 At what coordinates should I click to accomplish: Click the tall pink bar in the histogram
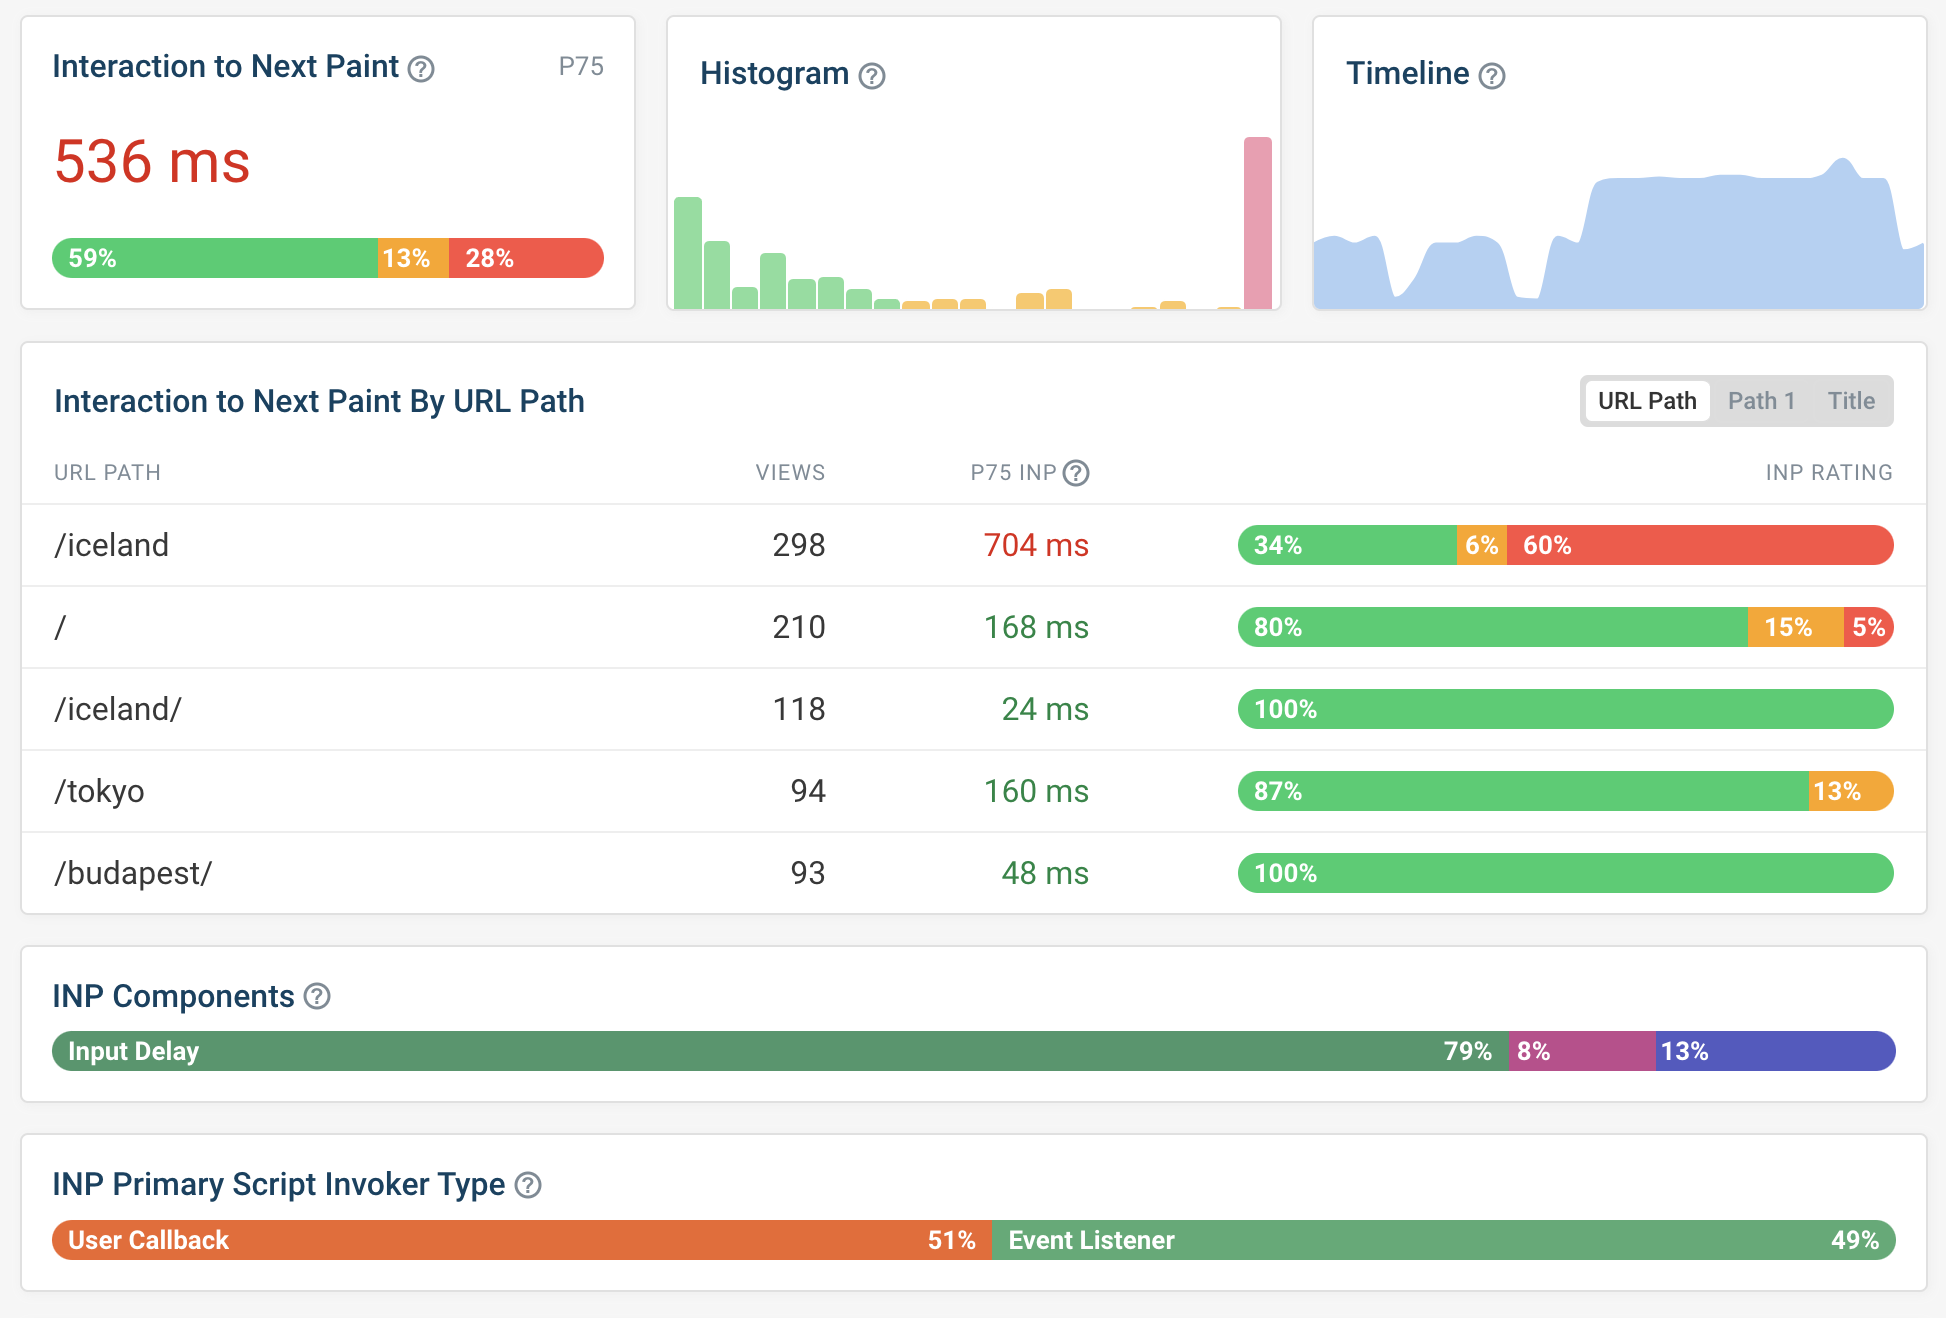1258,223
